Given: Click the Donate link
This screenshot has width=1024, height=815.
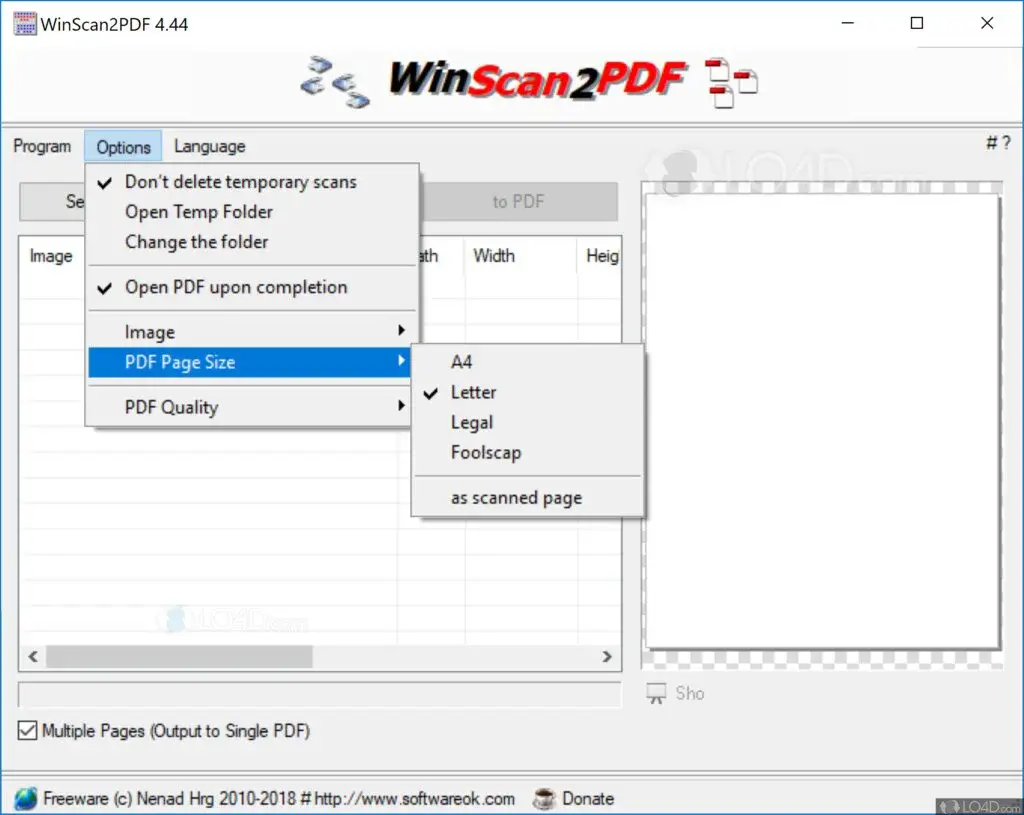Looking at the screenshot, I should (x=588, y=799).
